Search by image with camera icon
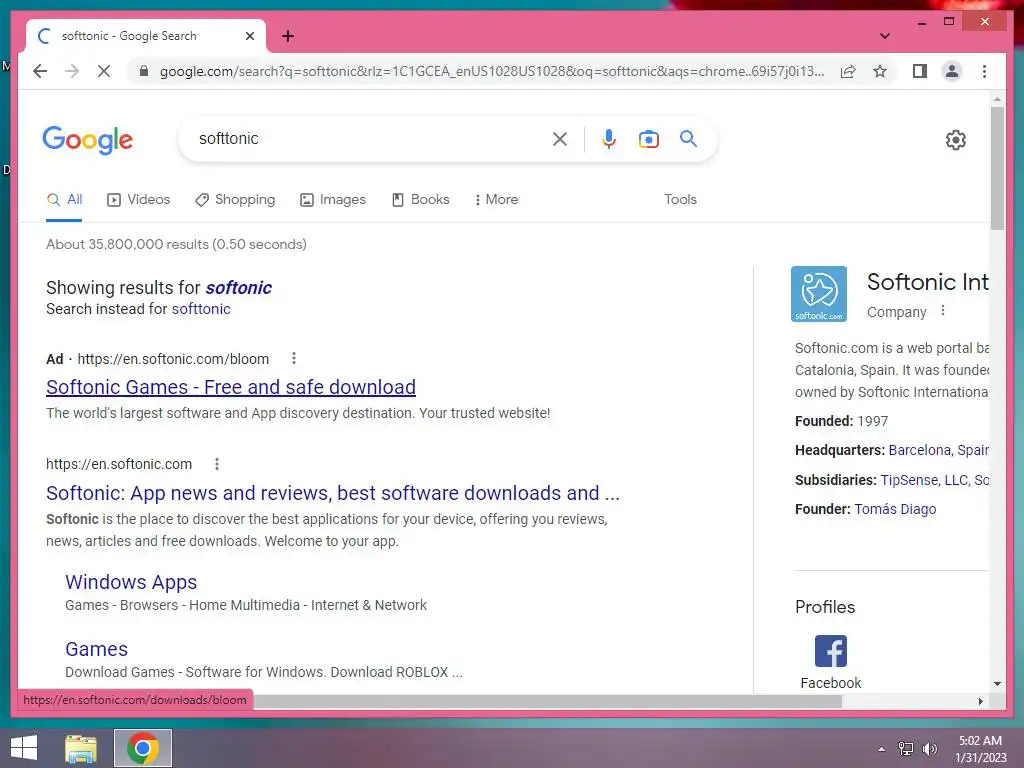The height and width of the screenshot is (768, 1024). tap(648, 138)
